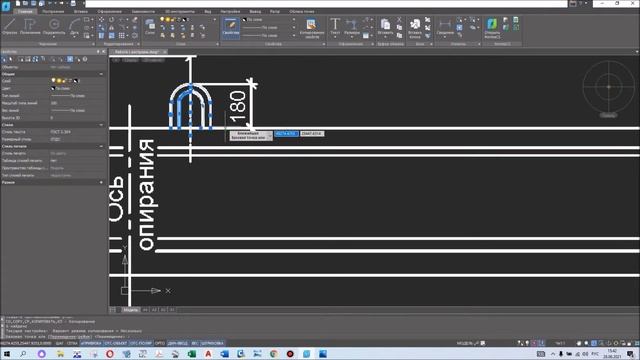Open the linetype dropdown in the properties ribbon group

pyautogui.click(x=294, y=27)
